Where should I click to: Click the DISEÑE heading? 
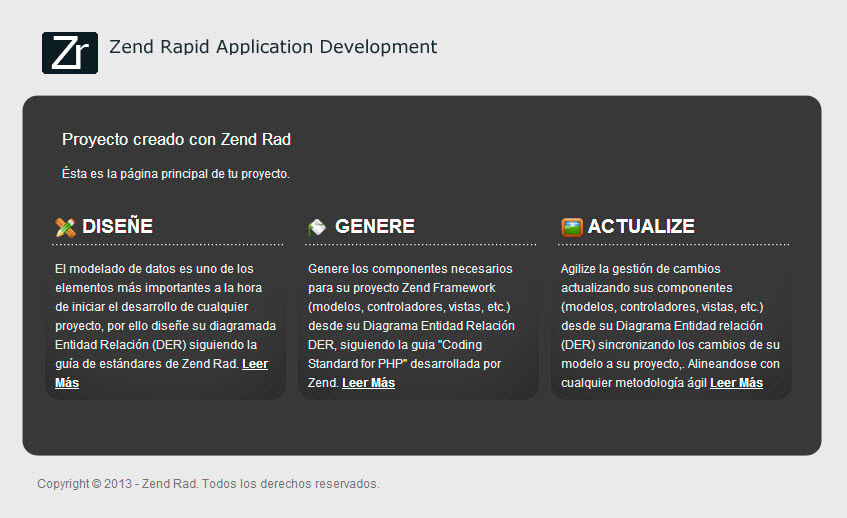117,226
